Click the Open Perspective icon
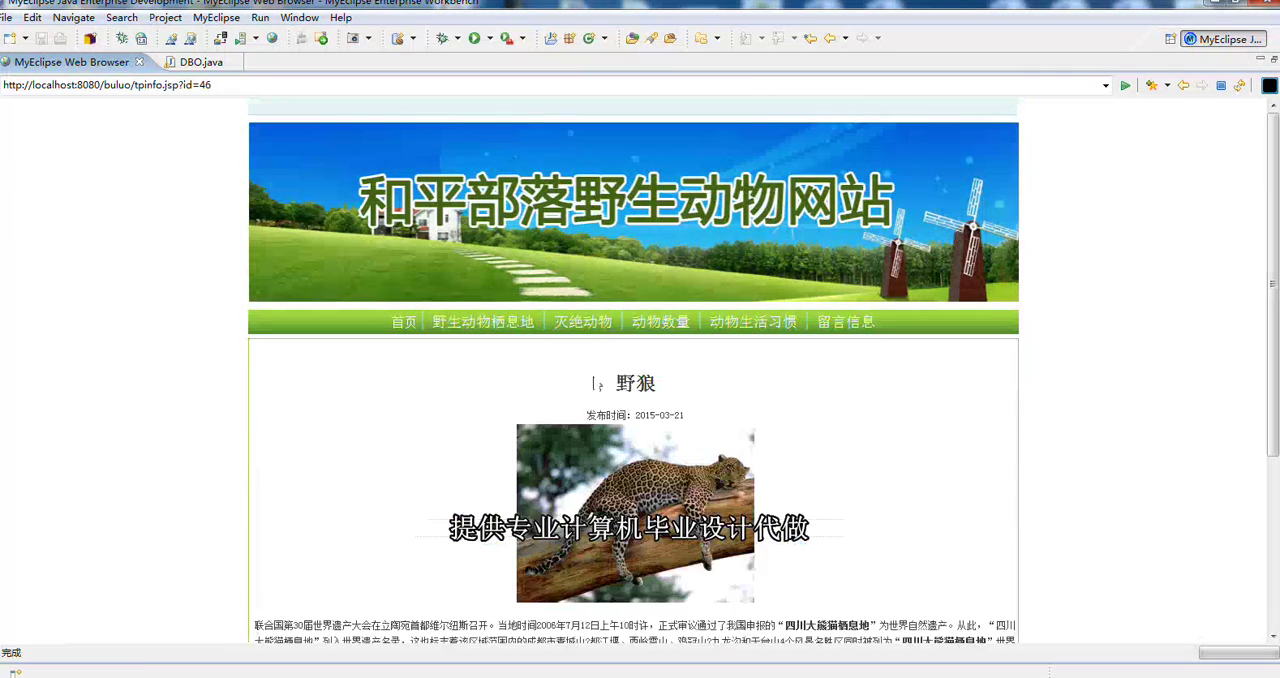Image resolution: width=1280 pixels, height=678 pixels. click(1170, 39)
